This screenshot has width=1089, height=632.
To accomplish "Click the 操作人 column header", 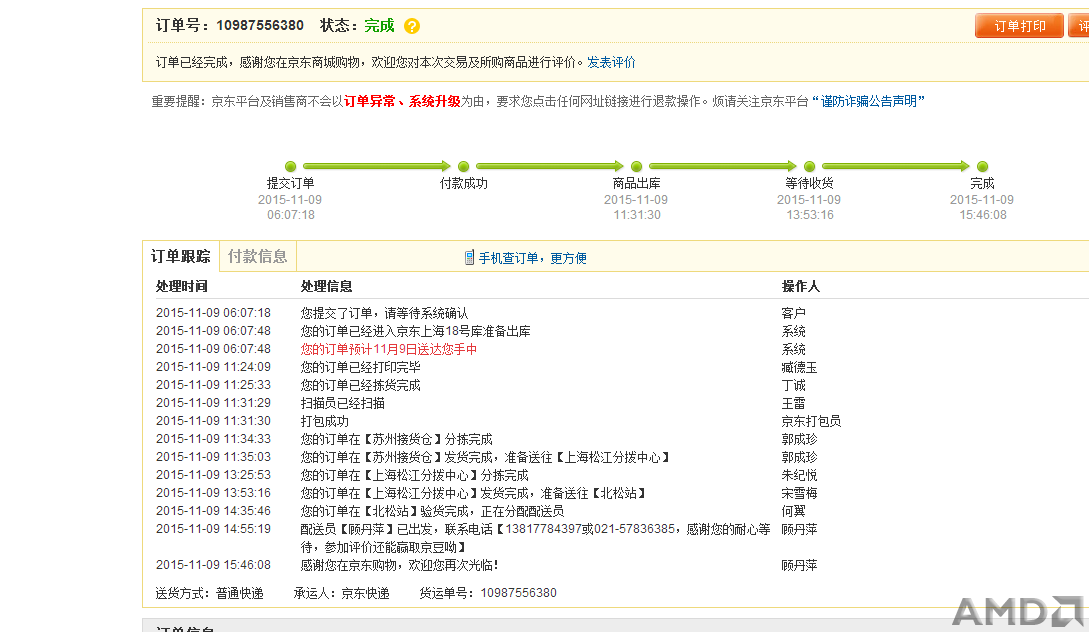I will coord(800,286).
